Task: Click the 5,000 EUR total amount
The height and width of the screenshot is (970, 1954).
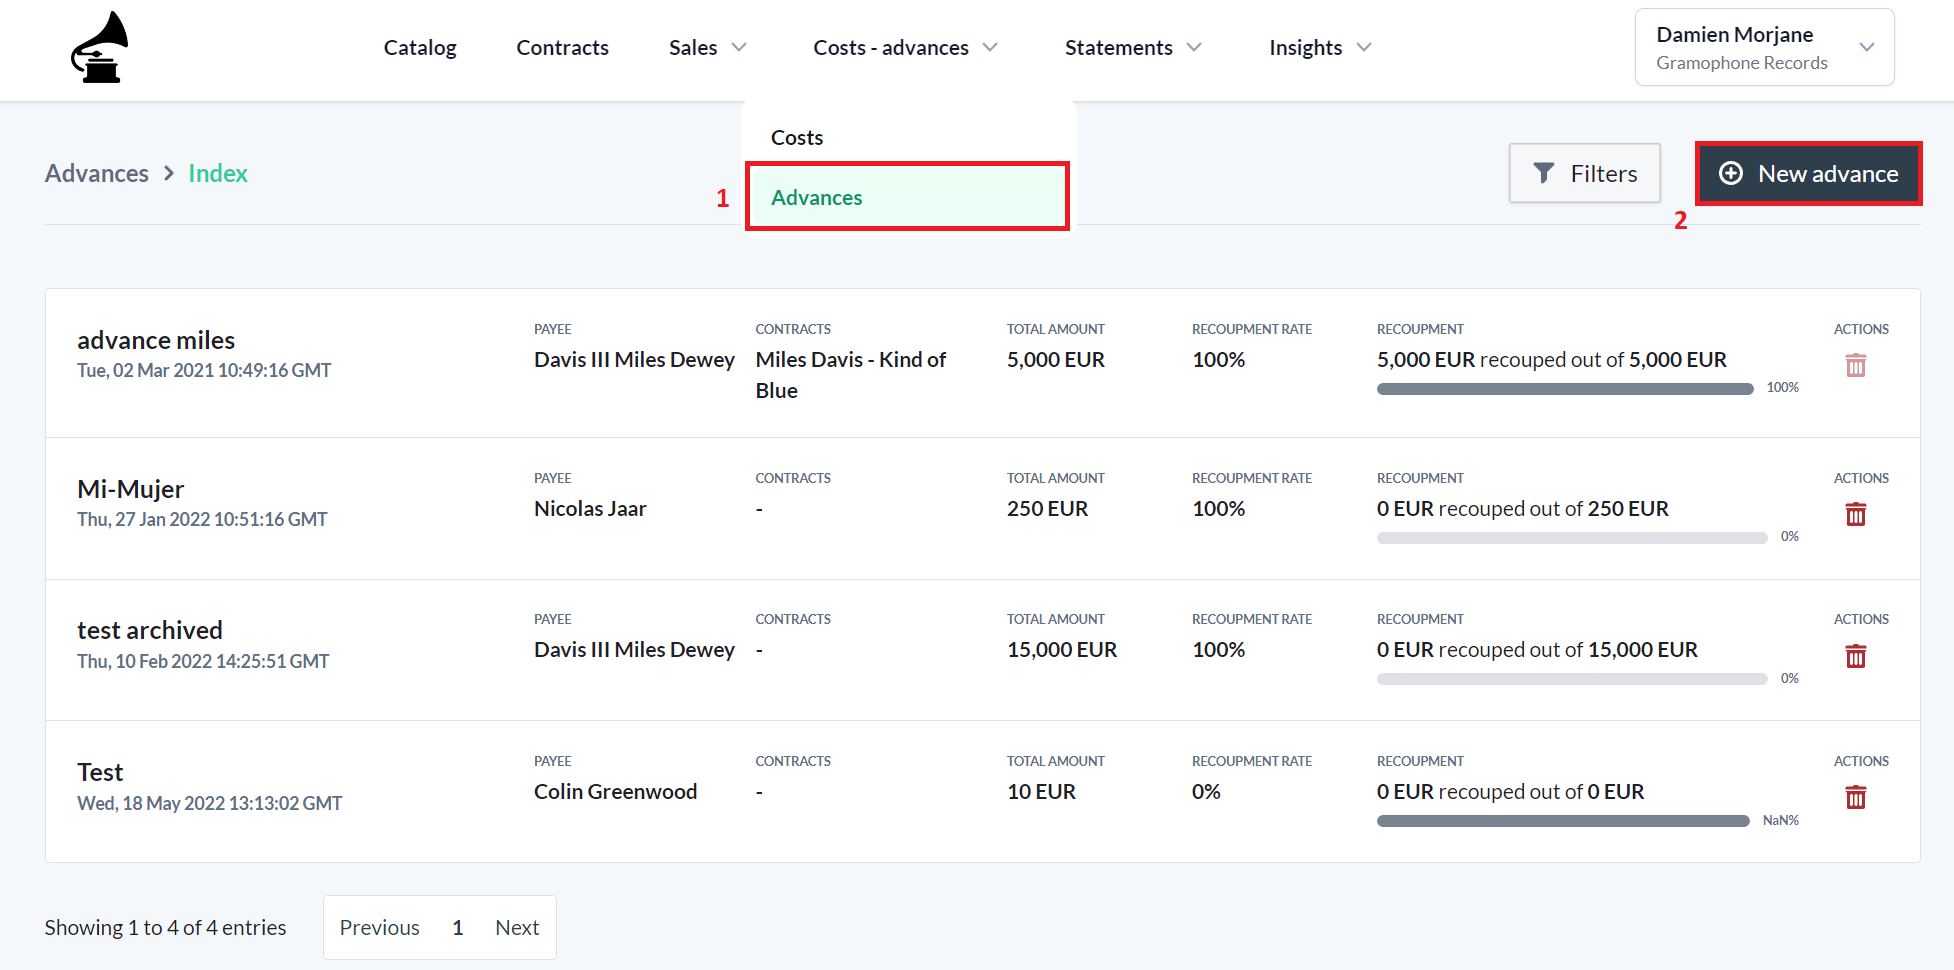Action: [x=1056, y=359]
